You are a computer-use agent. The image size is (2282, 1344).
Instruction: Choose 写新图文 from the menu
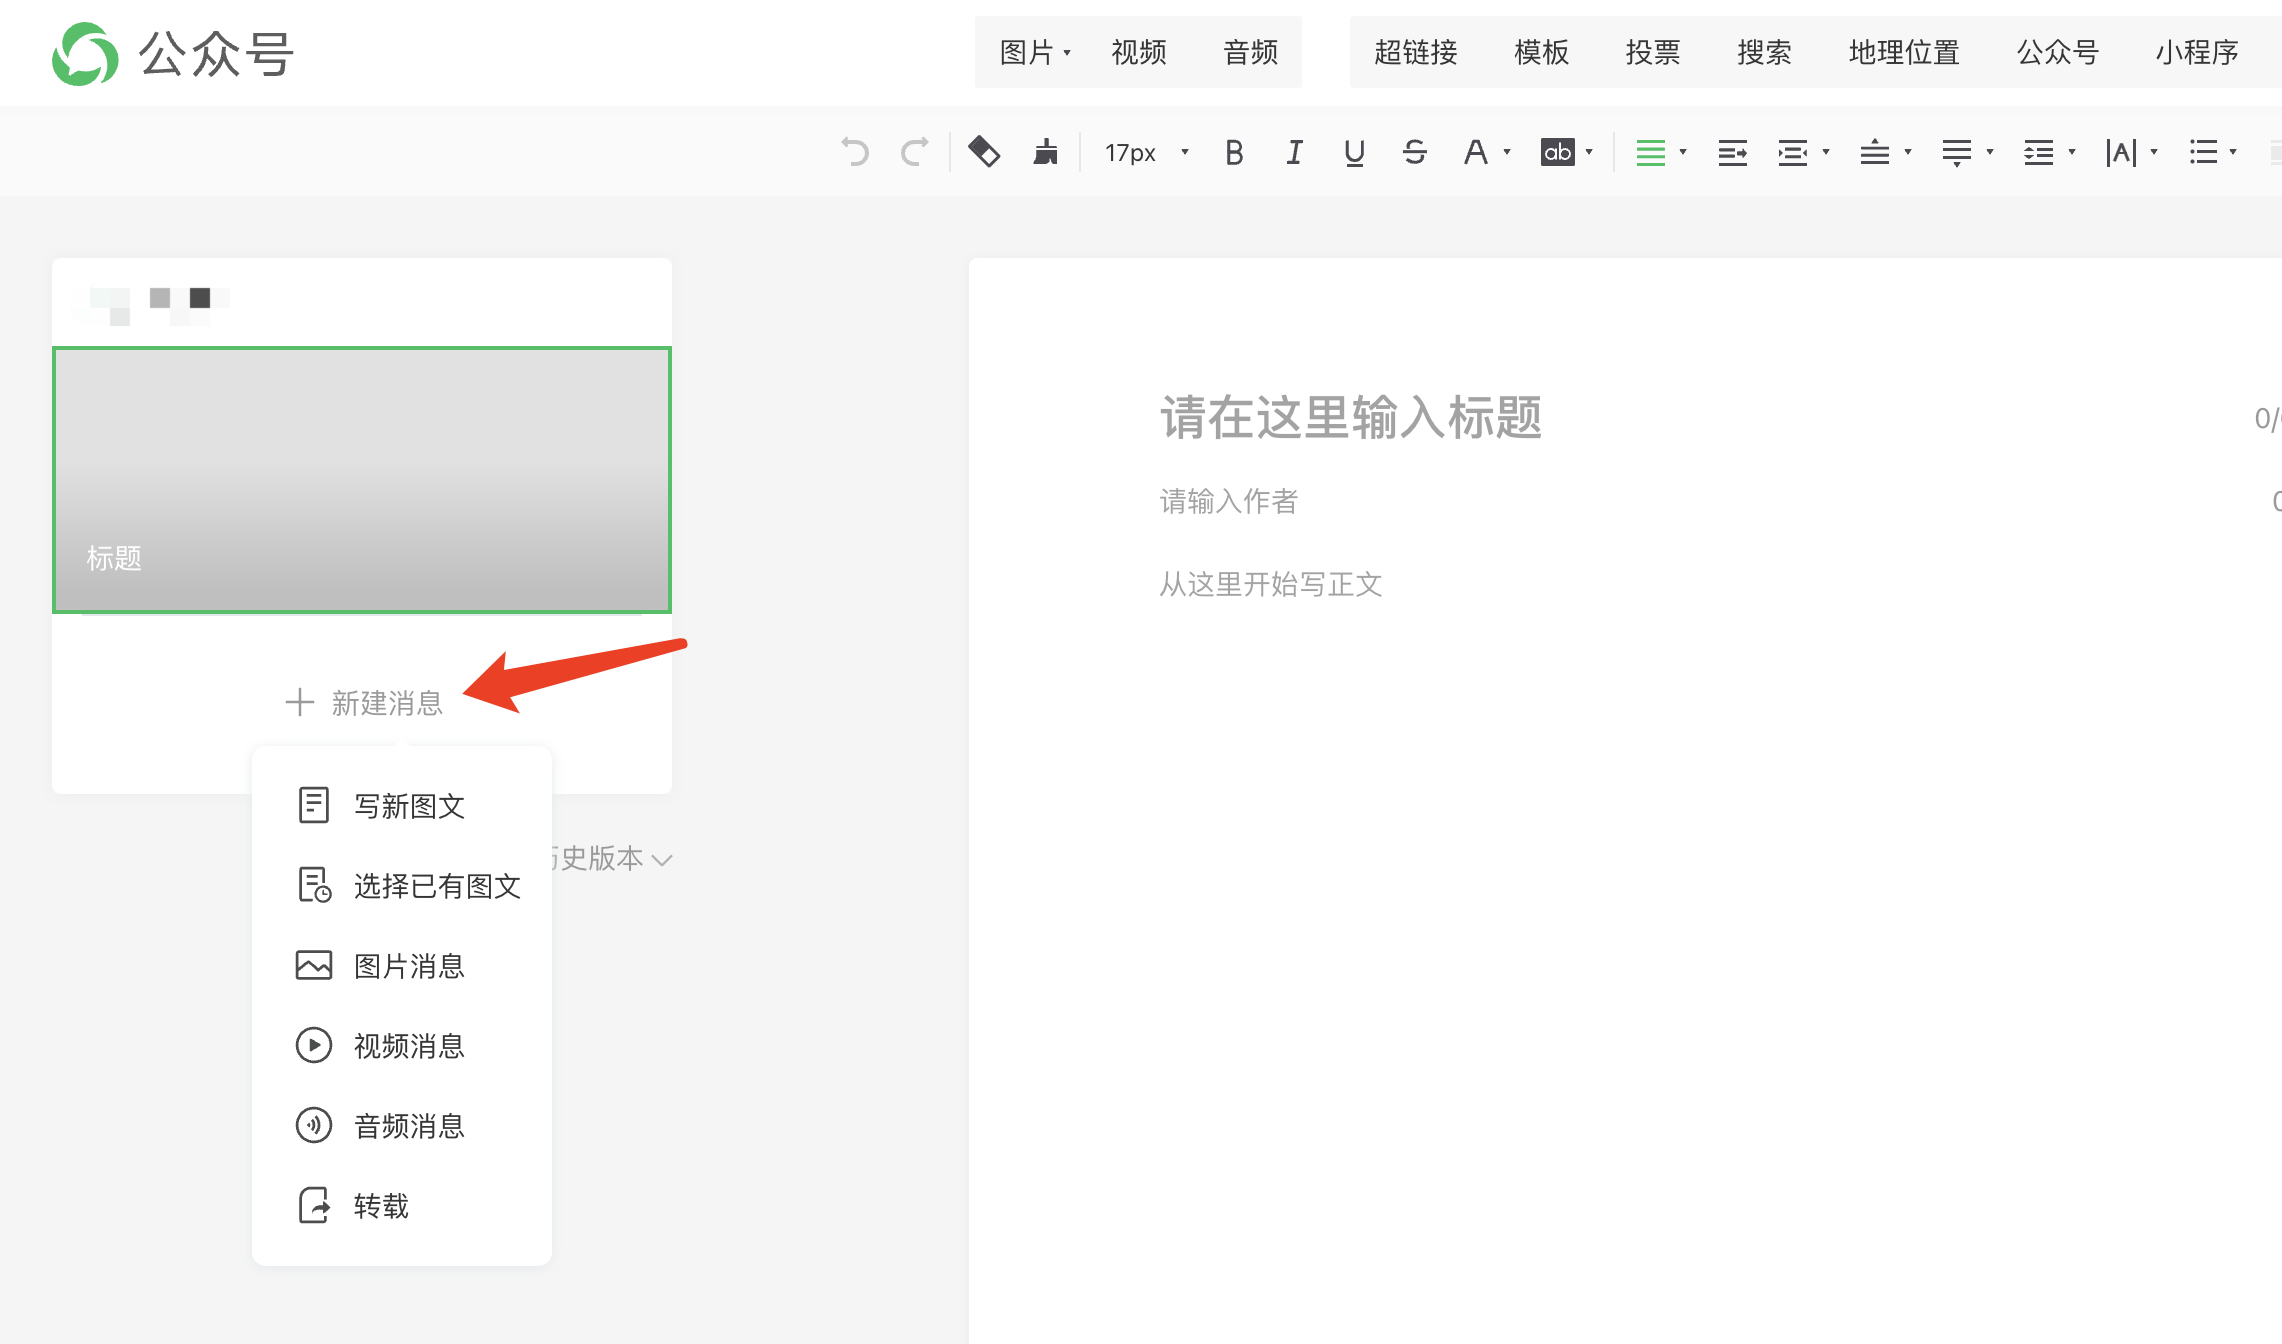coord(409,806)
